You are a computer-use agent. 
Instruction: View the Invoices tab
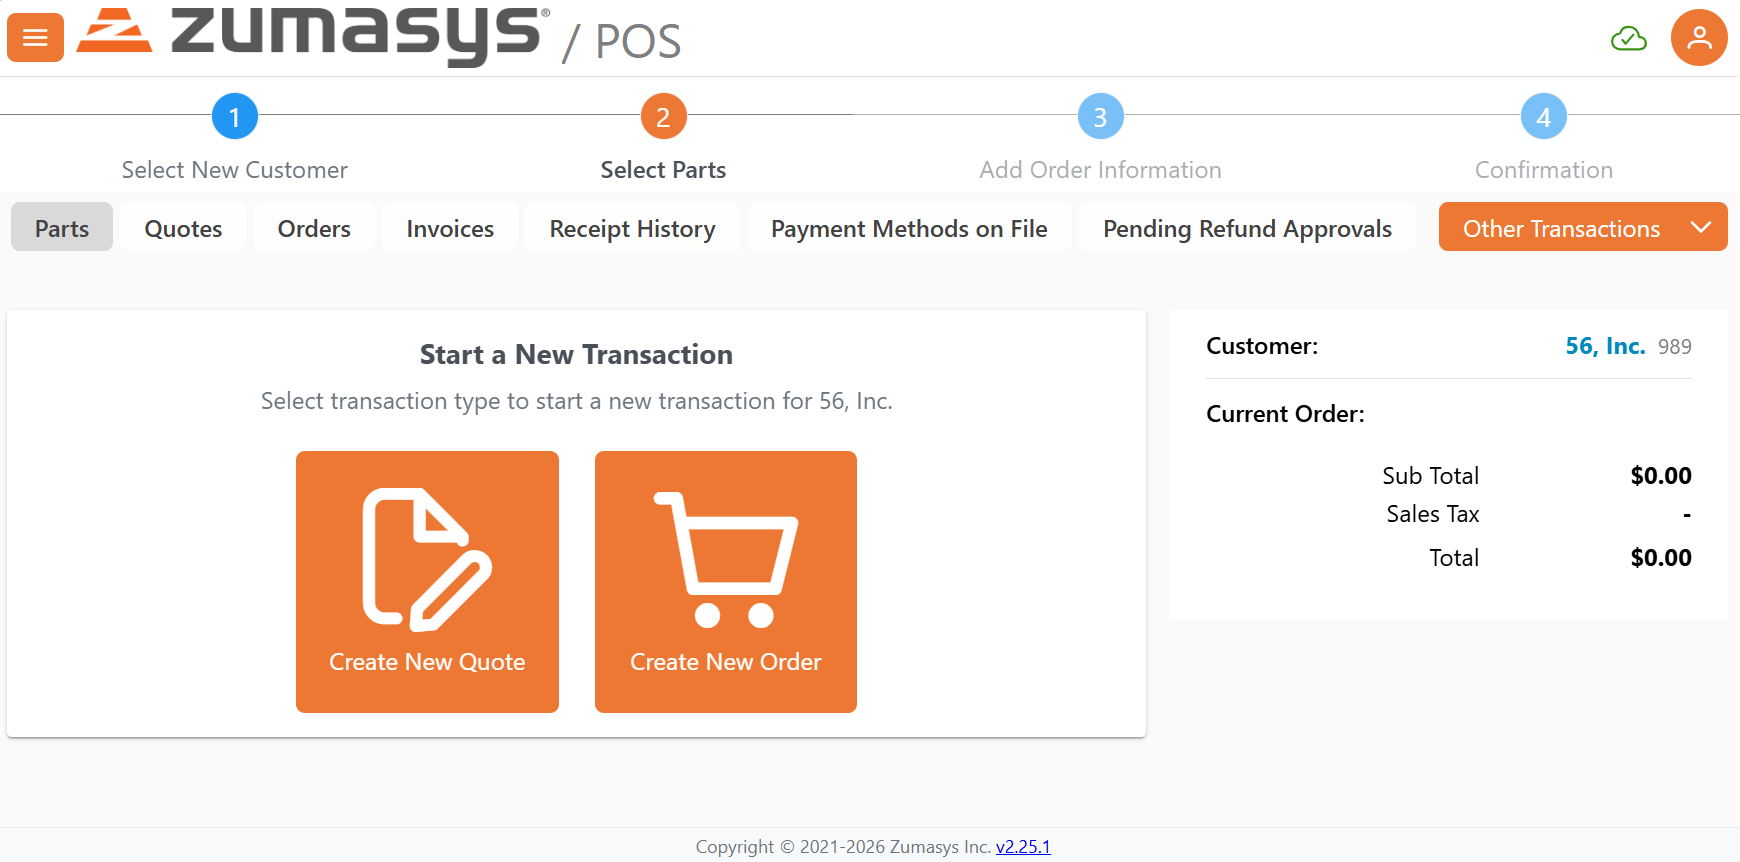[450, 228]
